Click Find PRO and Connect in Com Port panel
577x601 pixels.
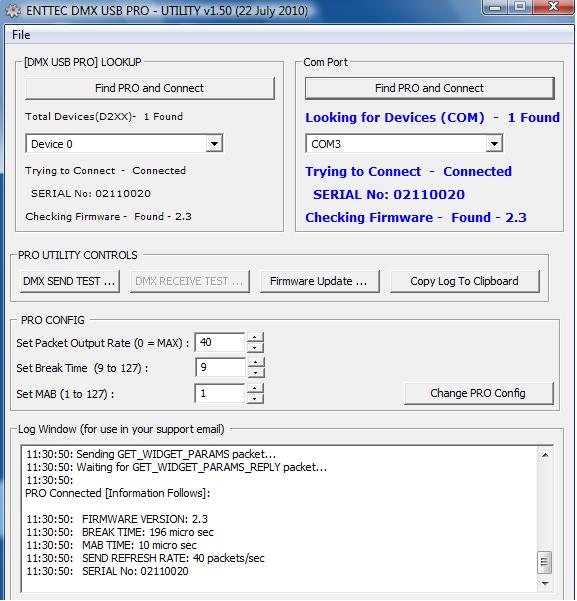(x=429, y=88)
